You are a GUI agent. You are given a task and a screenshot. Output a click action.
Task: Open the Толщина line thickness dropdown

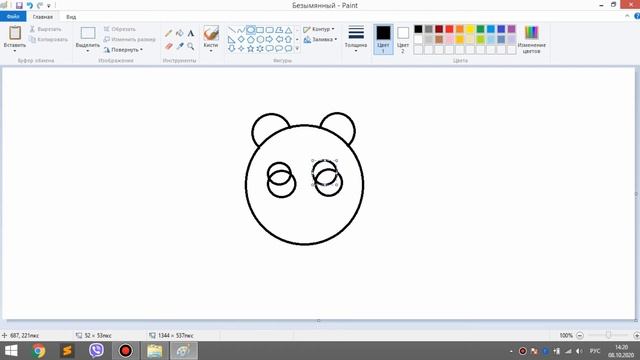coord(356,39)
